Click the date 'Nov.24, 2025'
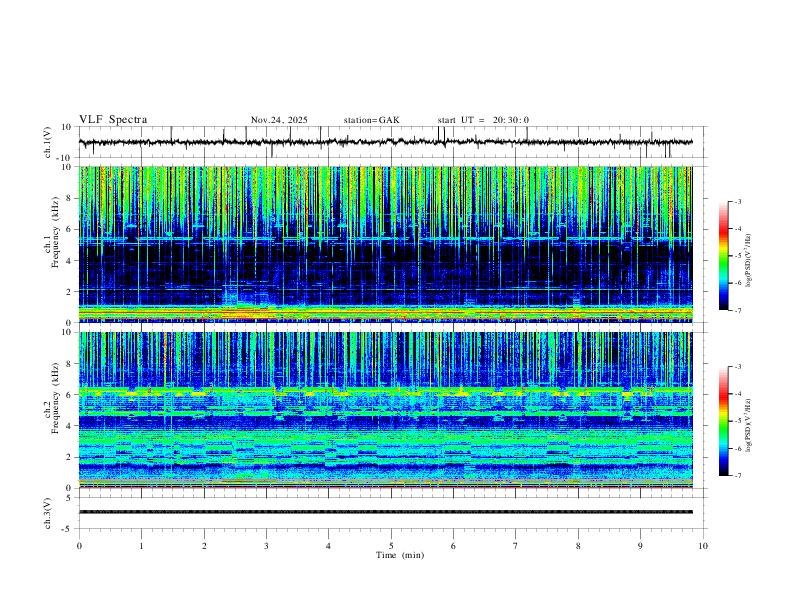 click(279, 120)
